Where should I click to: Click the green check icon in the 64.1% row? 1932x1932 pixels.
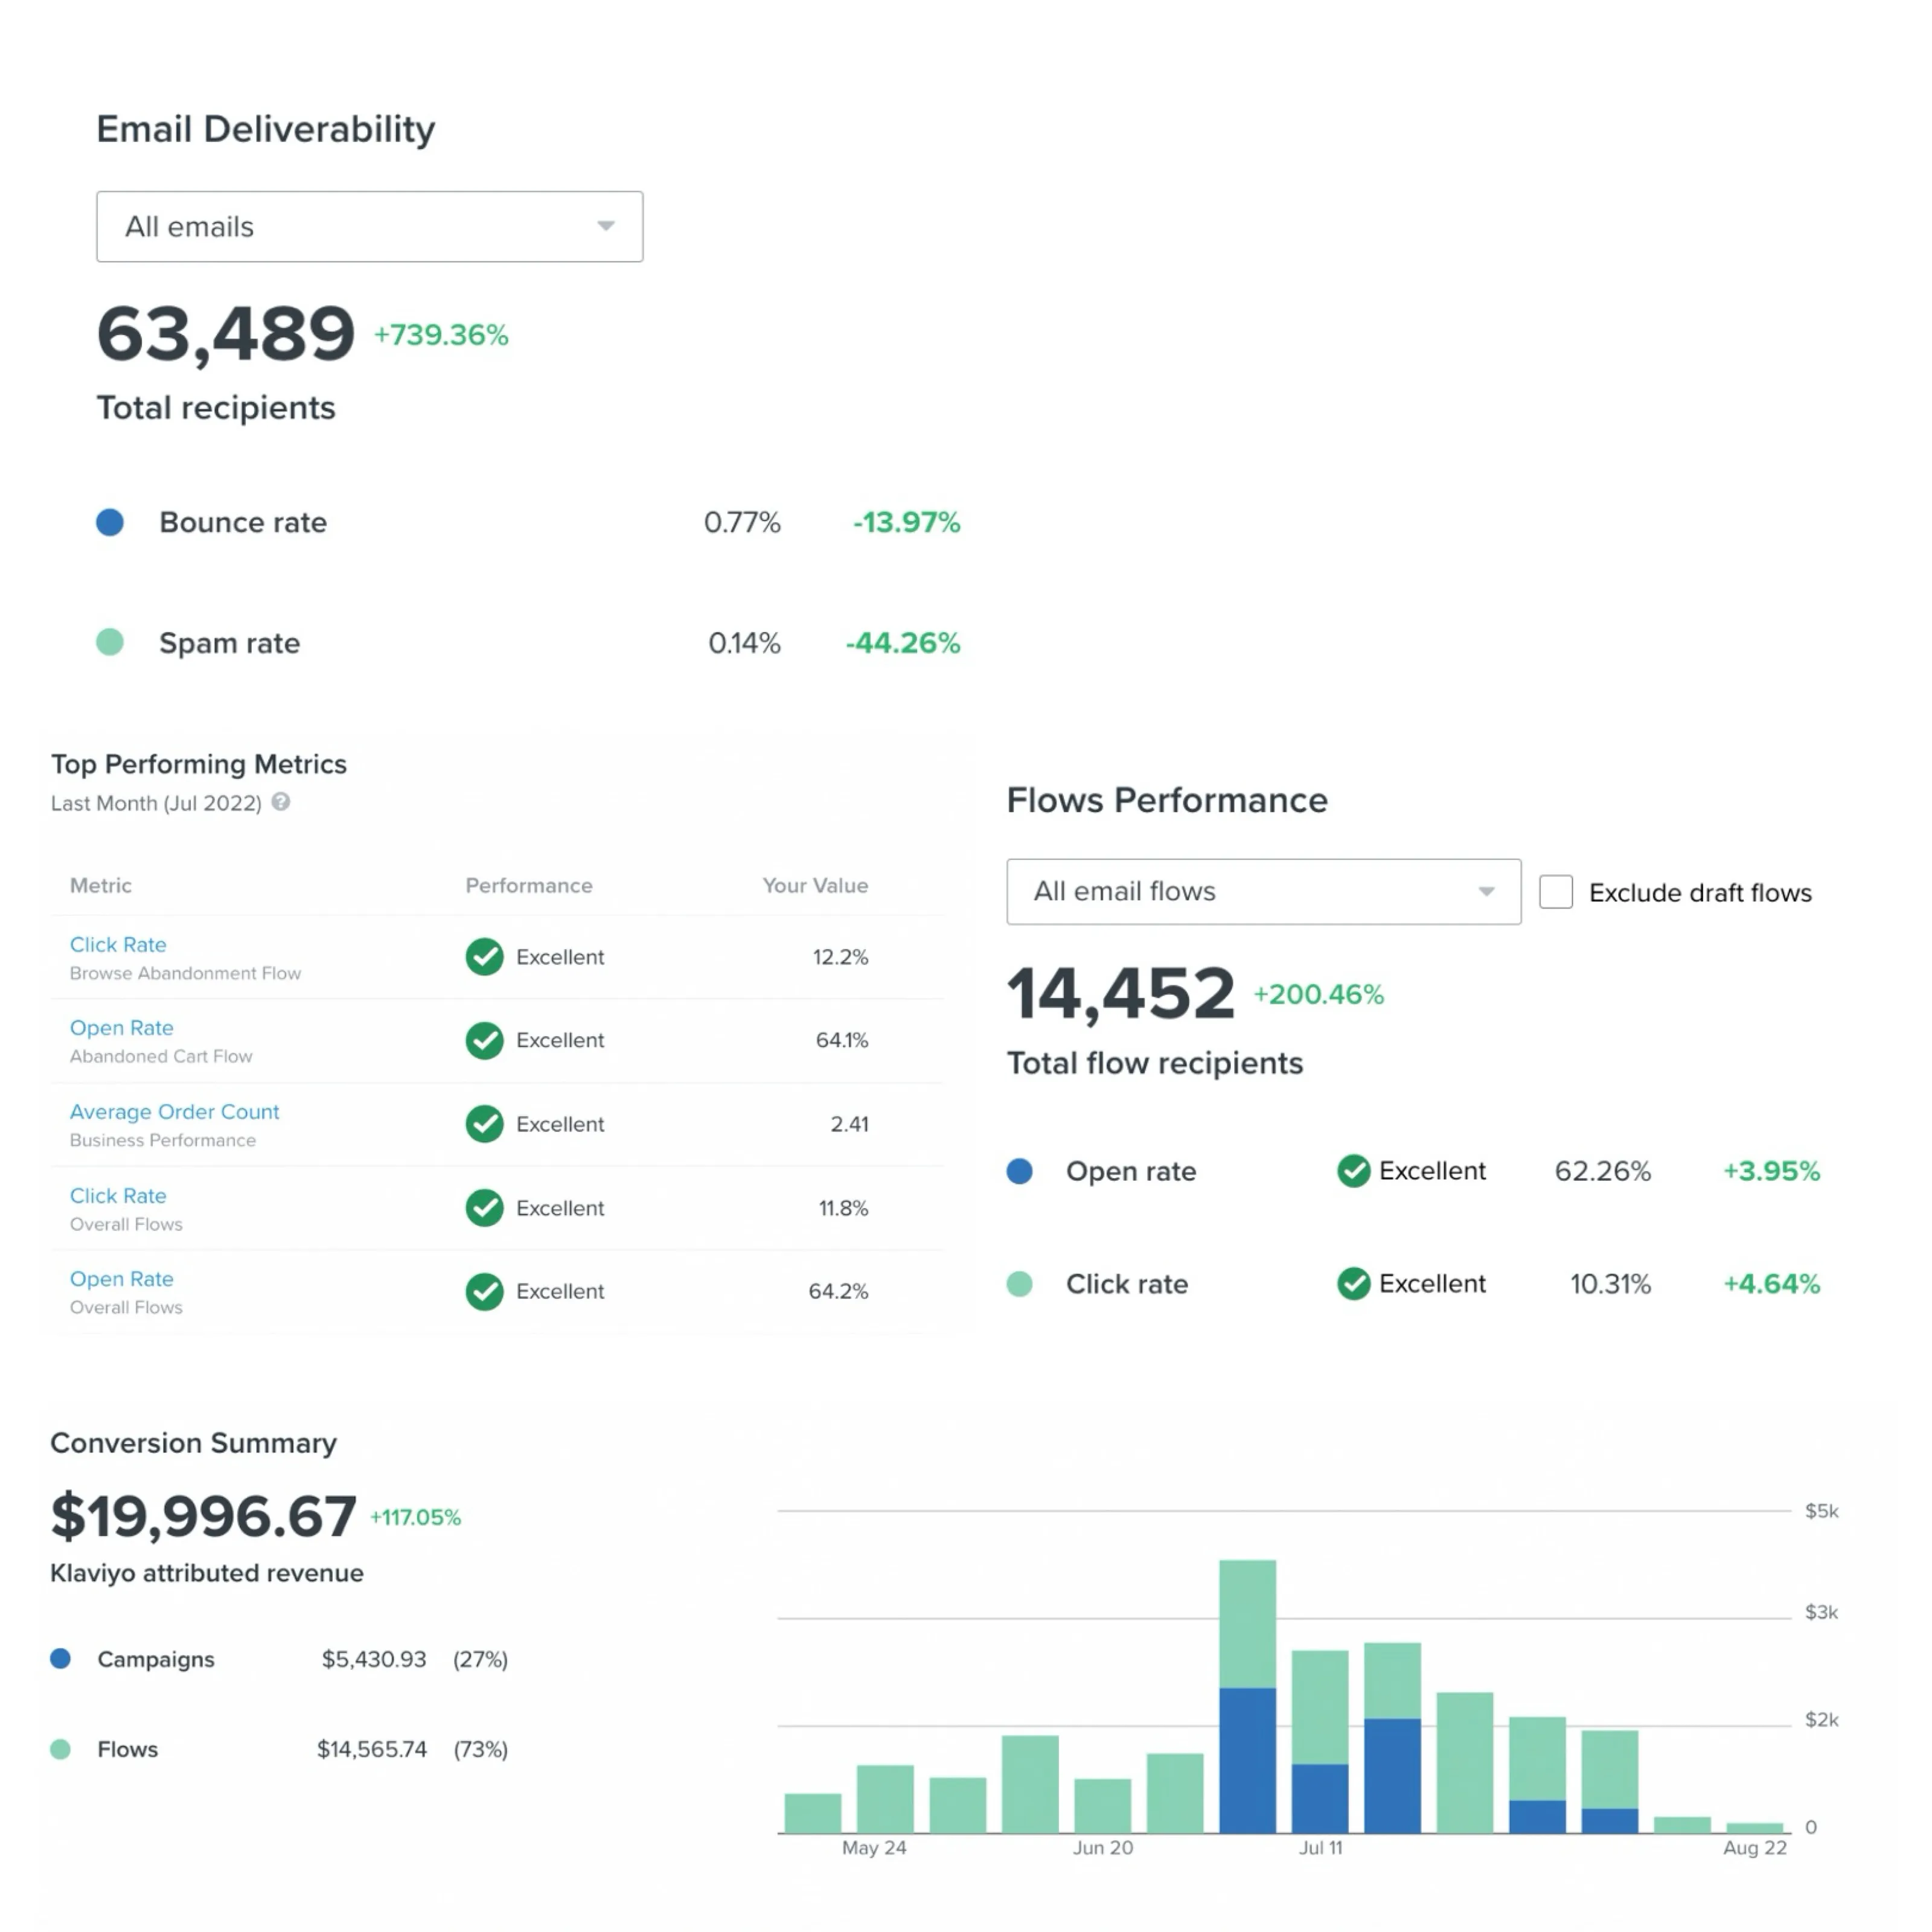tap(485, 1041)
